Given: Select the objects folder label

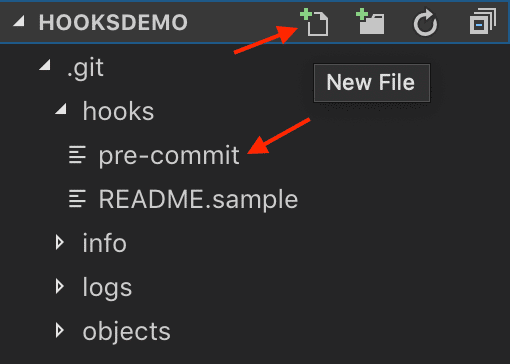Looking at the screenshot, I should click(127, 332).
